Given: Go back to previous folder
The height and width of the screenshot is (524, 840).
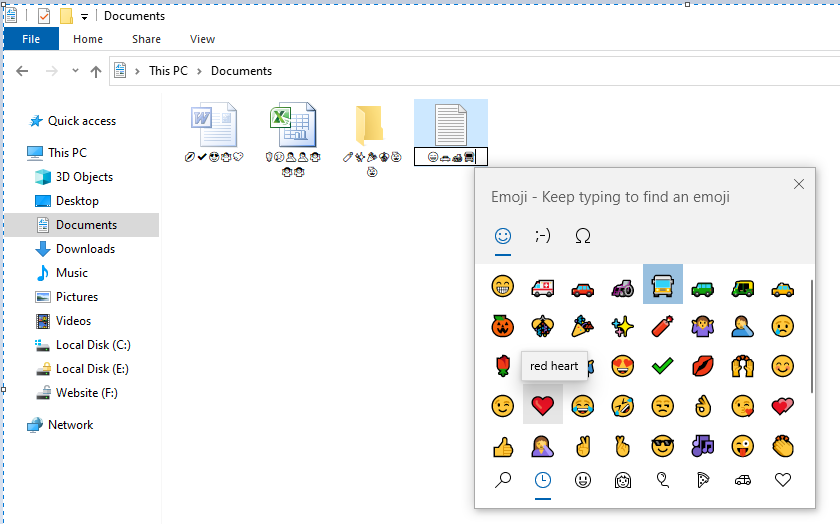Looking at the screenshot, I should pyautogui.click(x=22, y=71).
